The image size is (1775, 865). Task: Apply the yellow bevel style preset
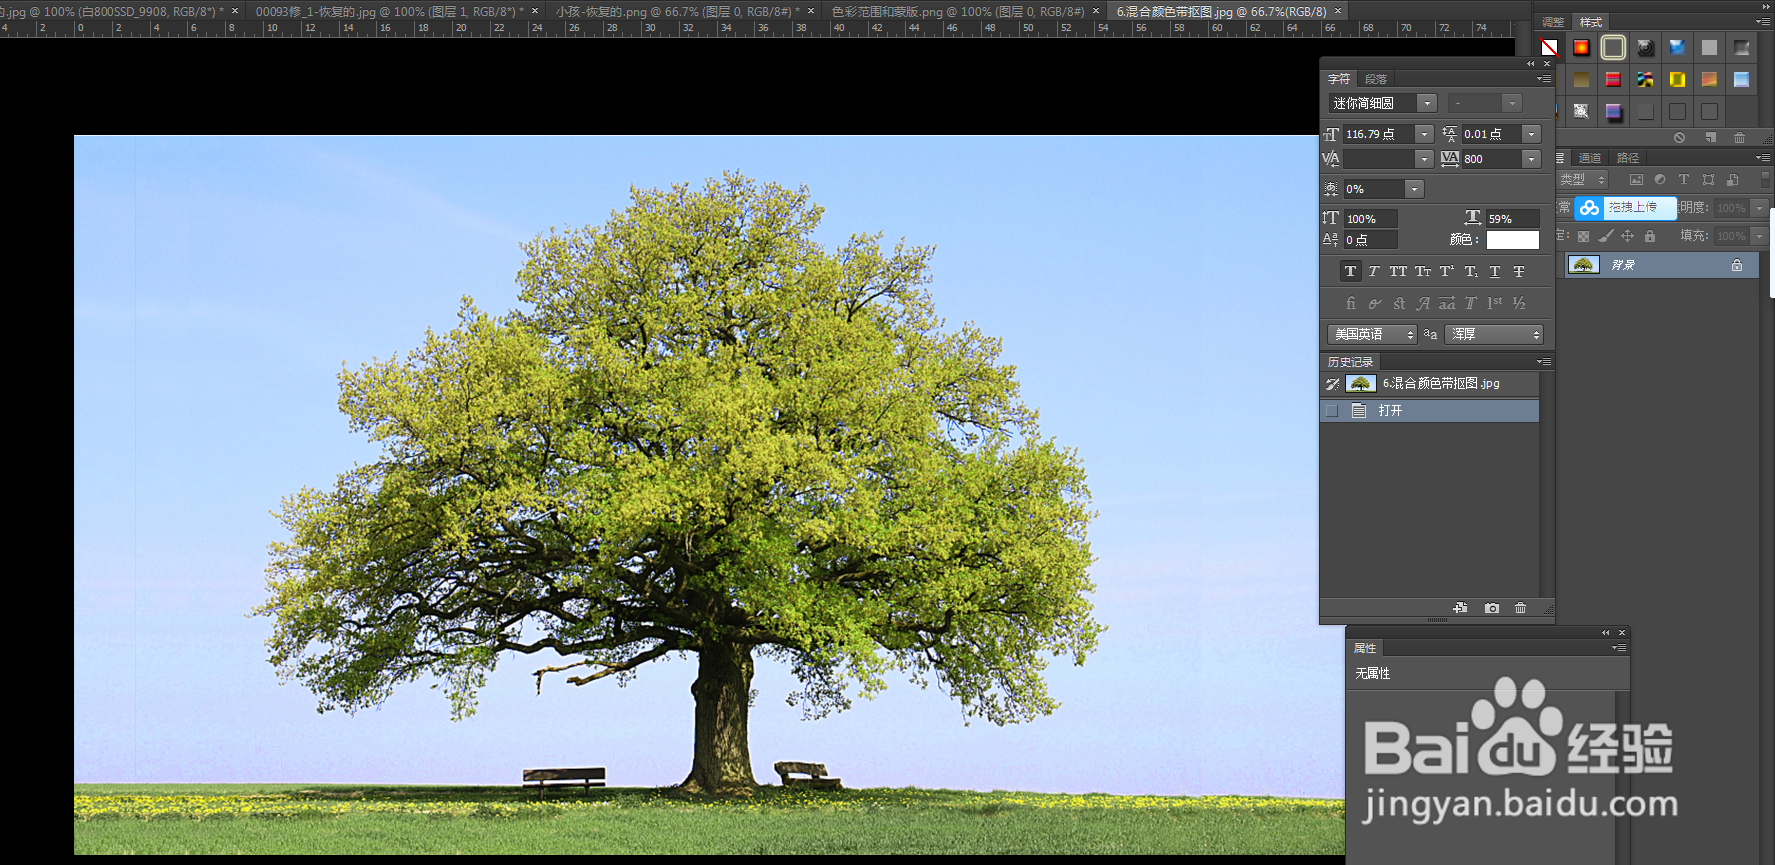tap(1677, 79)
